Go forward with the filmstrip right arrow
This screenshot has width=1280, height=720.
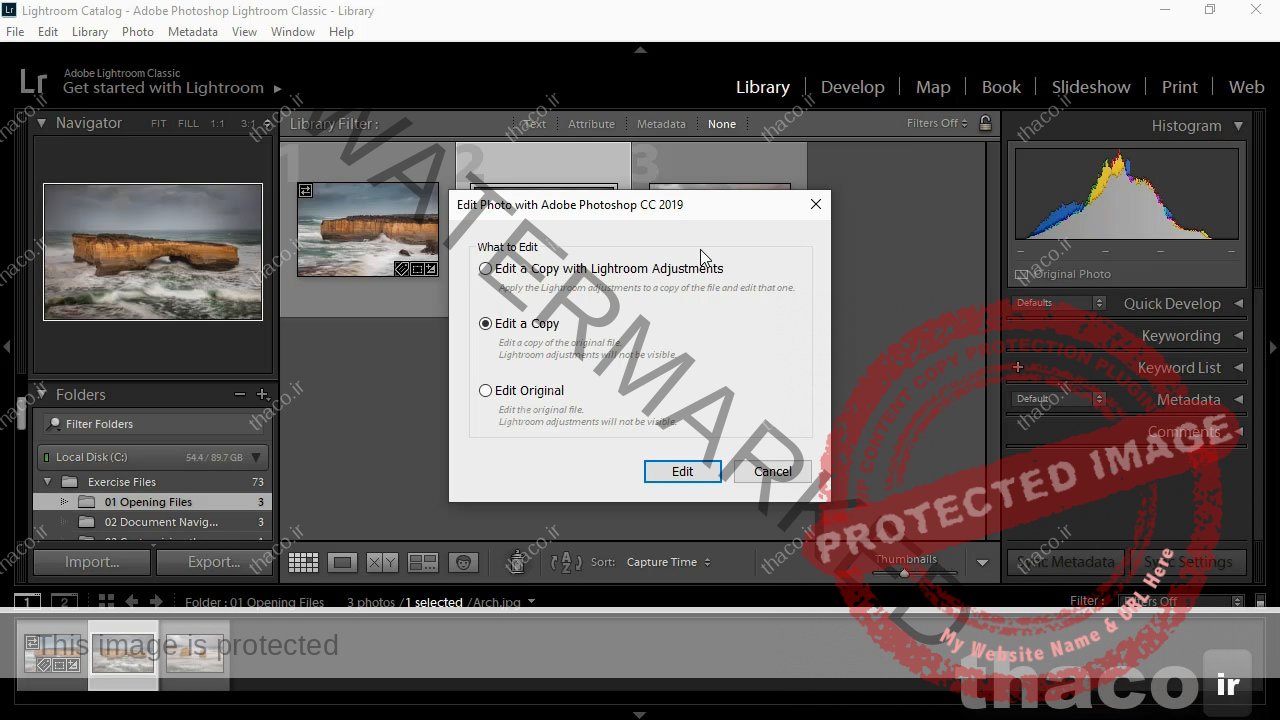pyautogui.click(x=156, y=601)
